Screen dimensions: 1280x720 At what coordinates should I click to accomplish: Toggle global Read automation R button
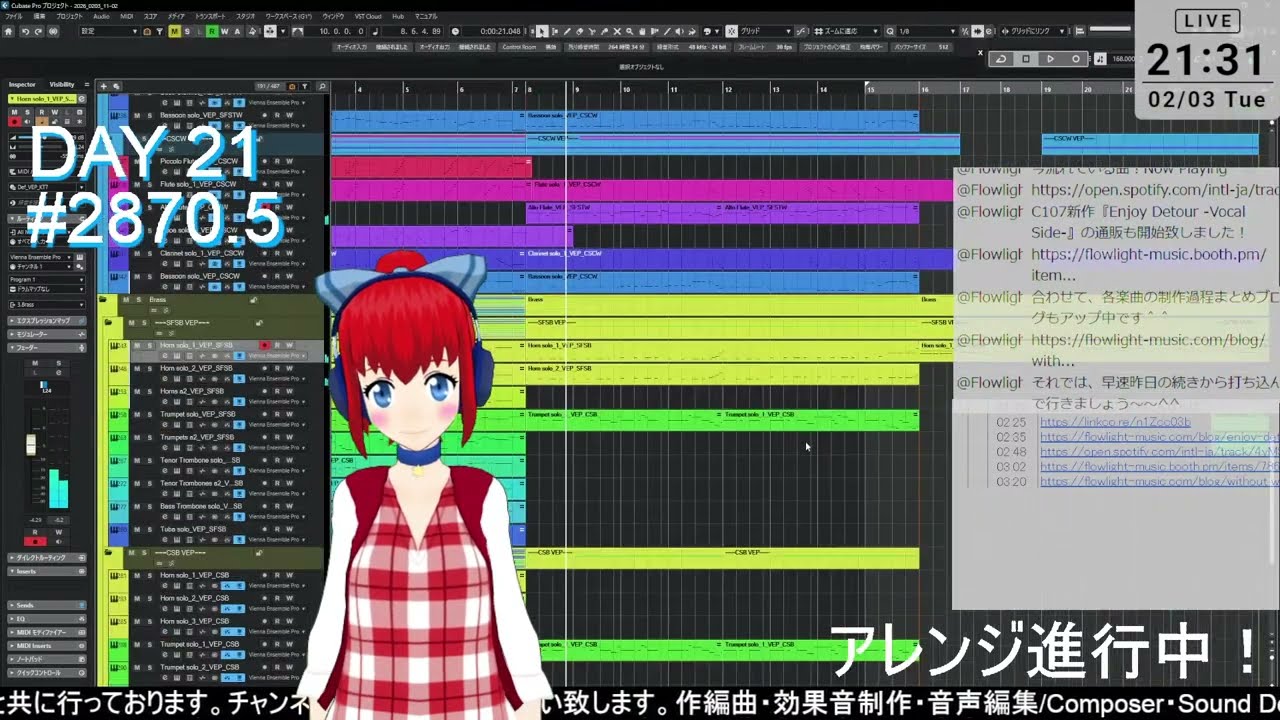(212, 31)
